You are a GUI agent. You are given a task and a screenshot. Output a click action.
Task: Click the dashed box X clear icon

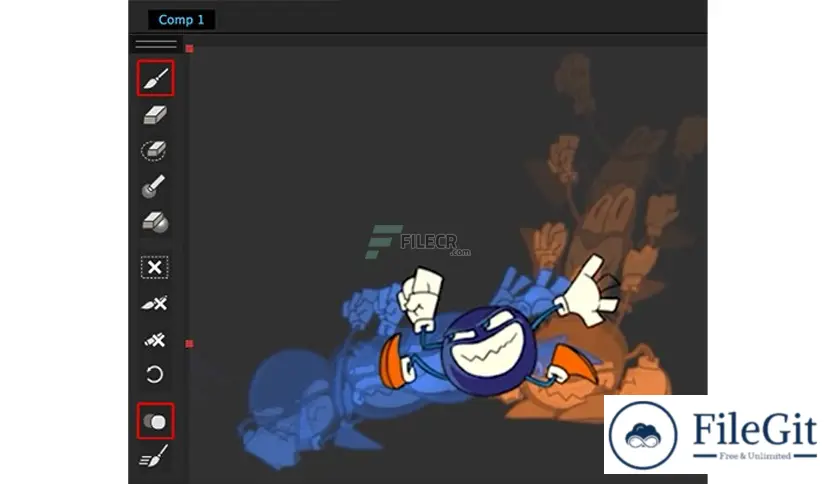155,267
